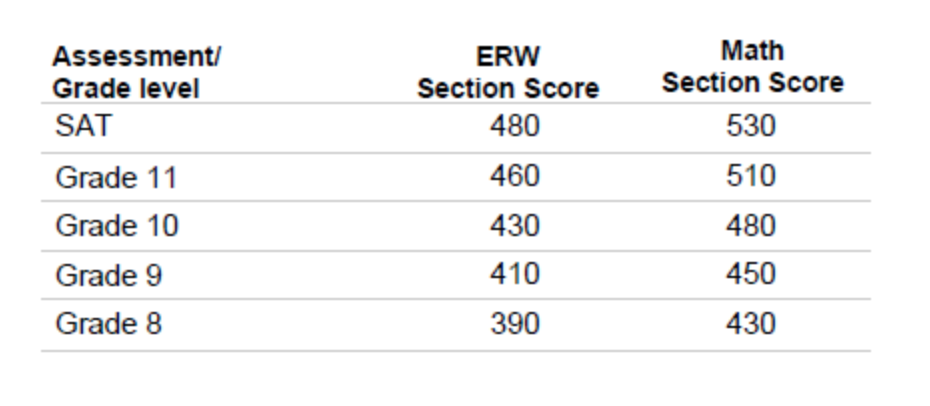This screenshot has width=930, height=406.
Task: Click the Grade 8 Math score 430
Action: click(751, 323)
